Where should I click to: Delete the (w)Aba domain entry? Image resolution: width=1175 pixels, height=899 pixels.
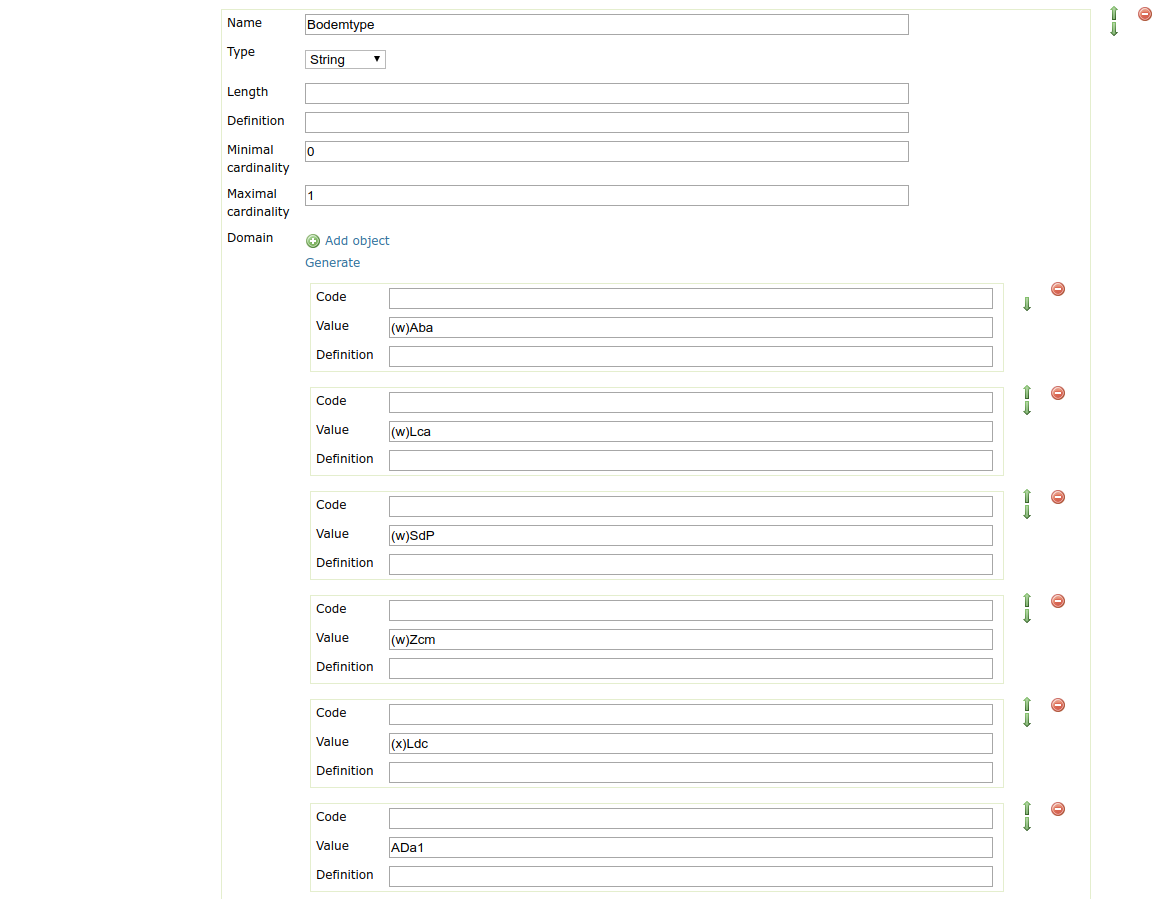pos(1058,289)
